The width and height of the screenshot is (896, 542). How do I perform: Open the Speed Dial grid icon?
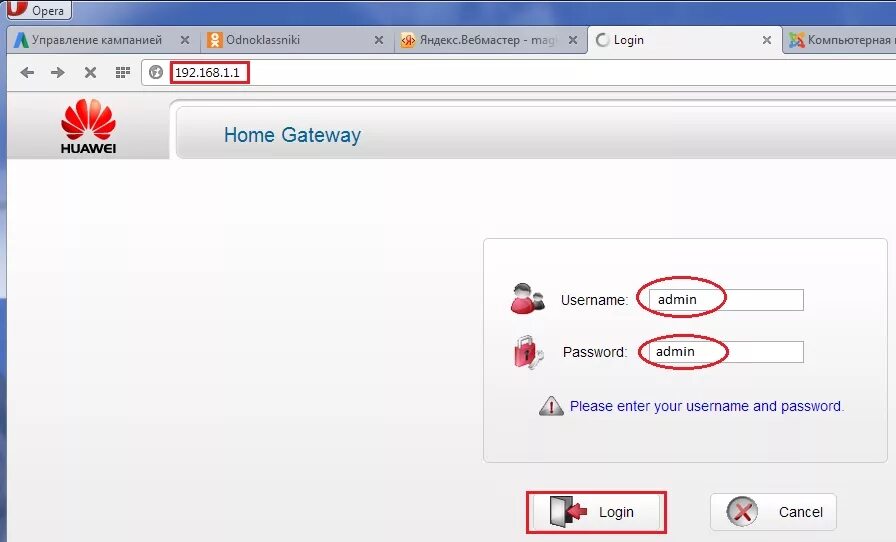click(123, 73)
